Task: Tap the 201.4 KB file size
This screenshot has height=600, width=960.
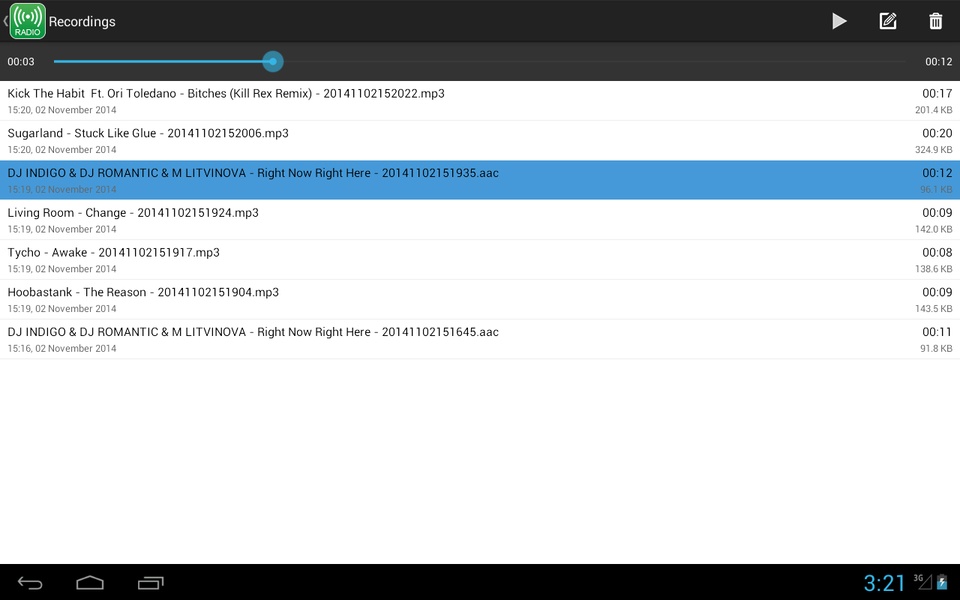Action: (934, 110)
